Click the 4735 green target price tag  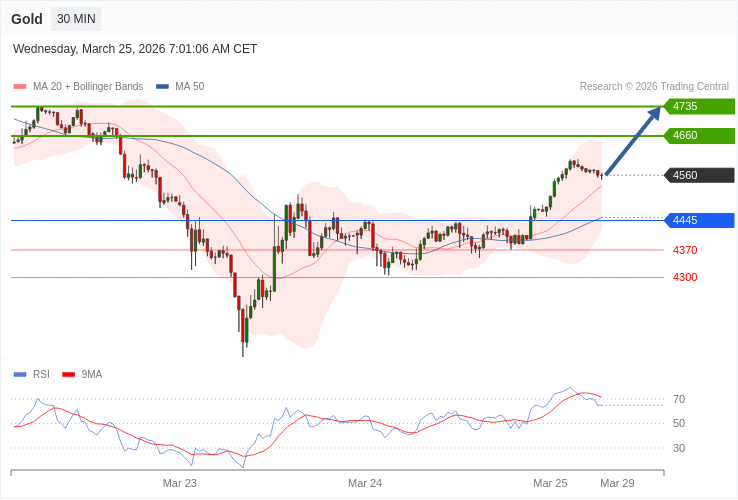(699, 106)
